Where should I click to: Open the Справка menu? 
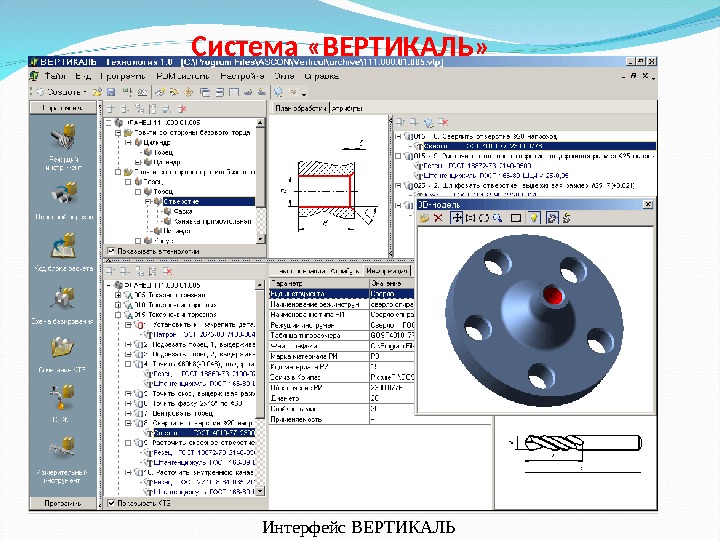click(x=321, y=76)
